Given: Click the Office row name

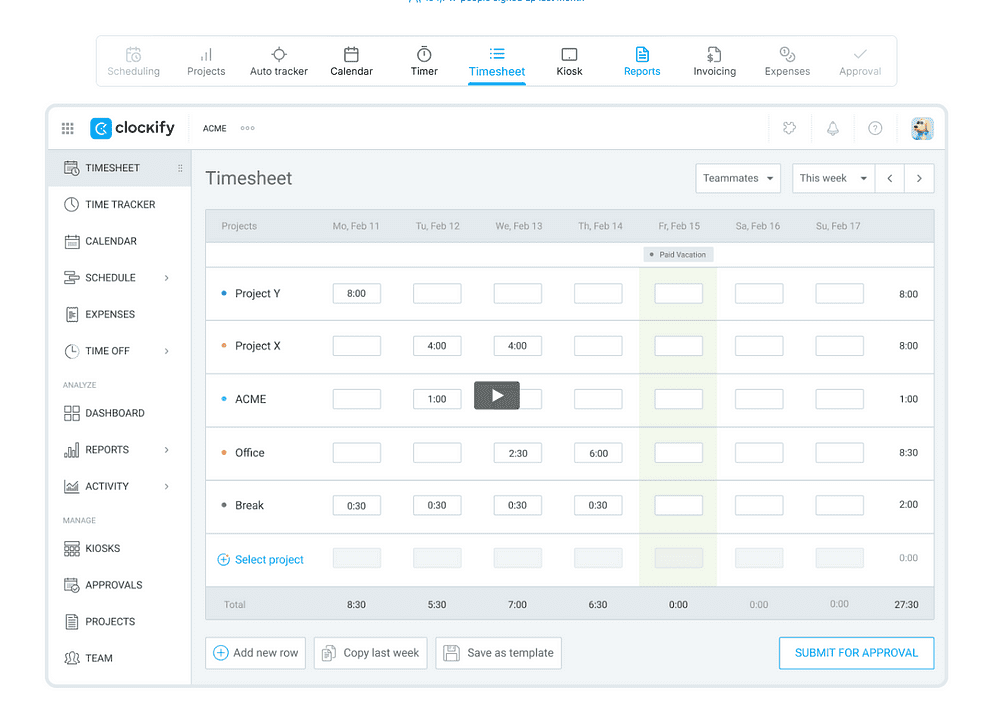Looking at the screenshot, I should [x=249, y=453].
